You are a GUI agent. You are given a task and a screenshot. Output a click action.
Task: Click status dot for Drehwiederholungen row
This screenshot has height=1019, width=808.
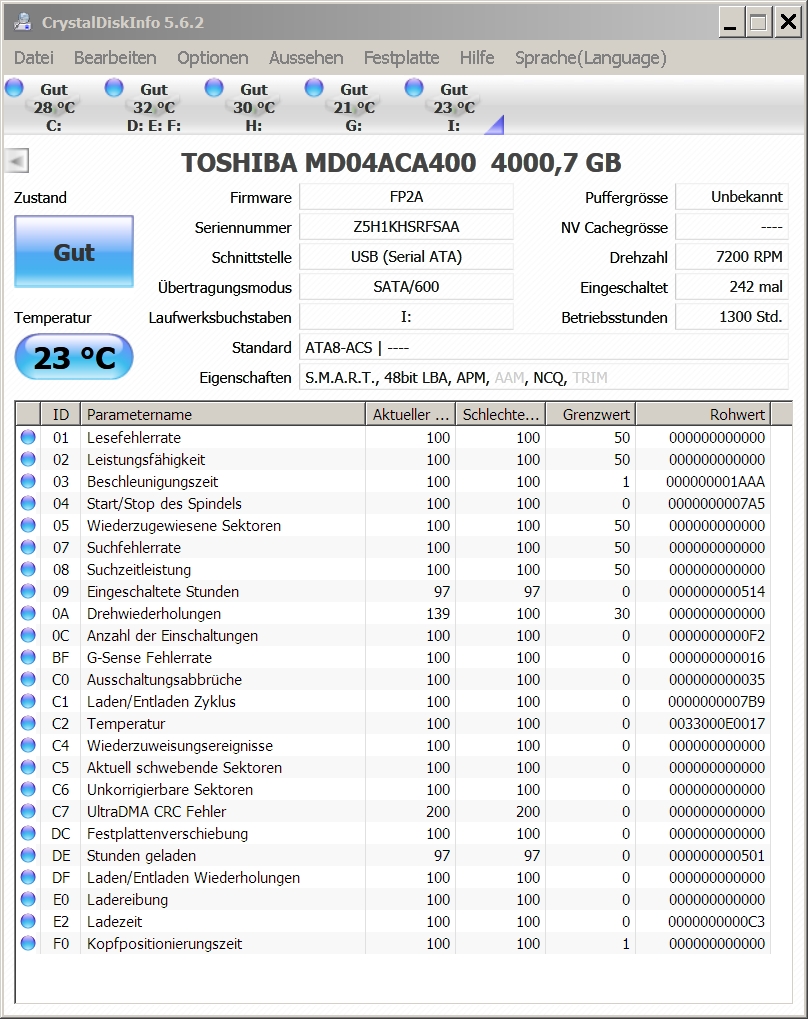click(x=28, y=613)
